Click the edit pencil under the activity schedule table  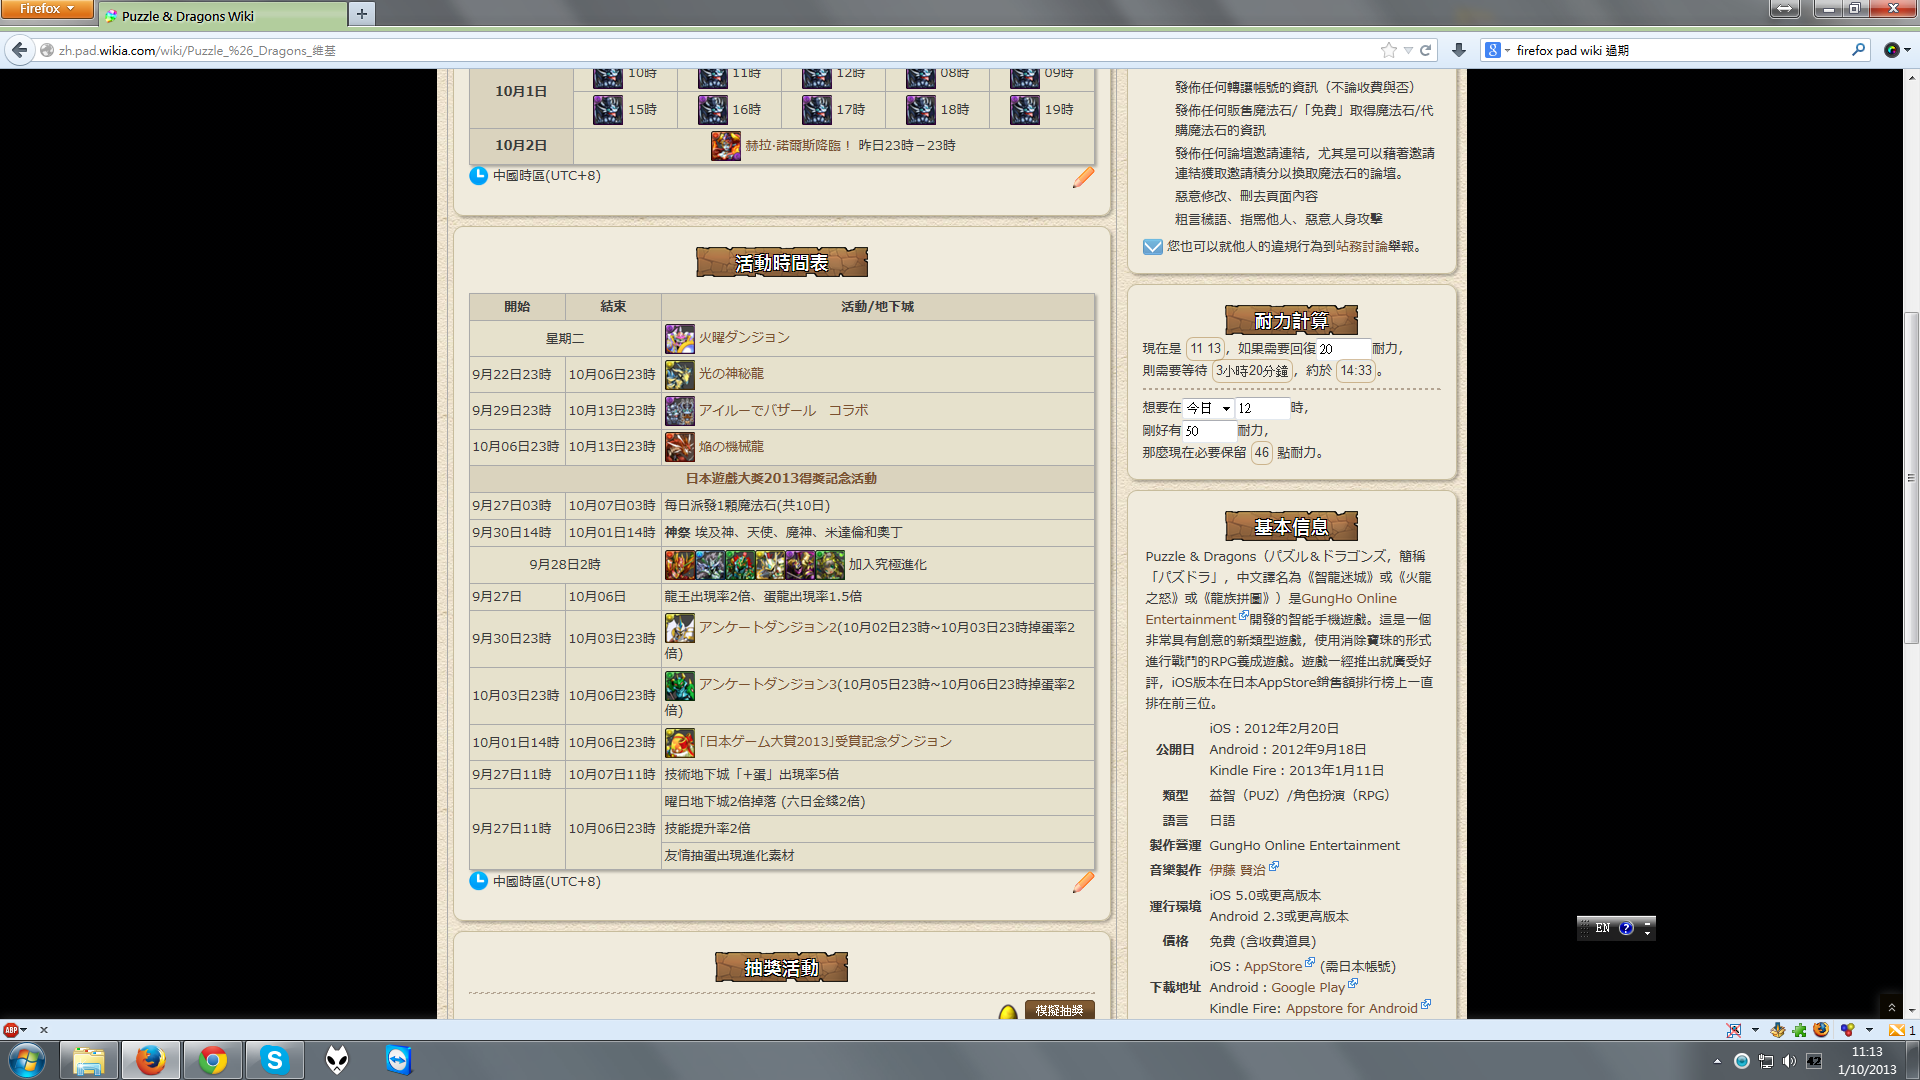1083,882
